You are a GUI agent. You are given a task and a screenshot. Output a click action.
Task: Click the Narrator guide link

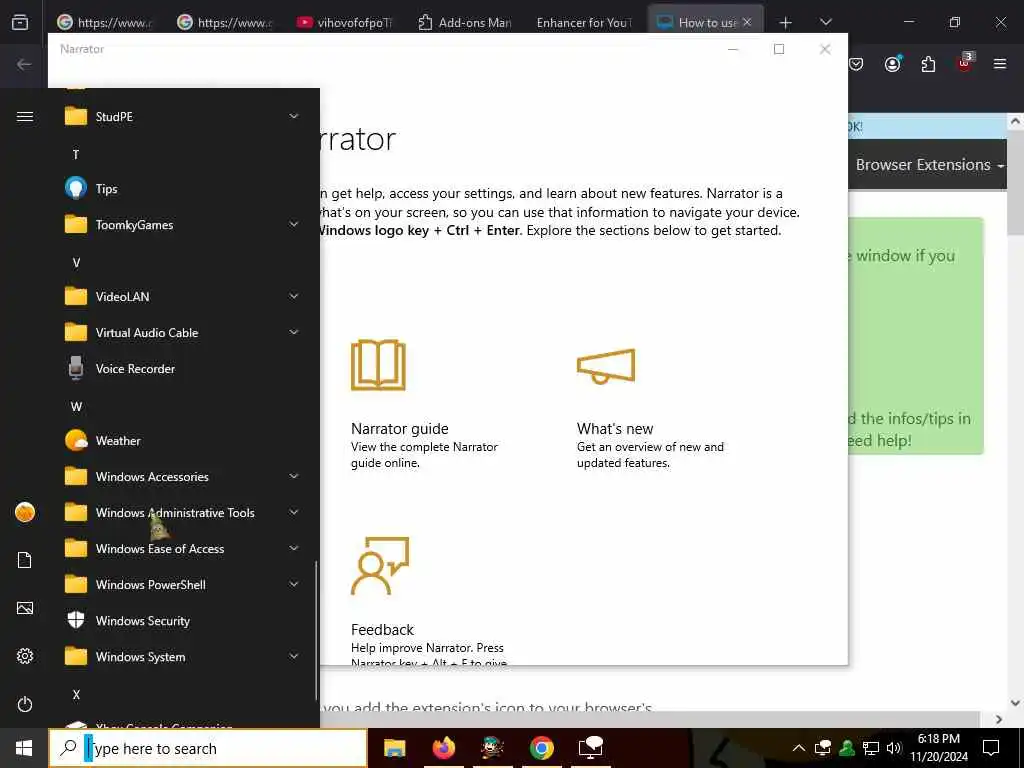point(400,428)
